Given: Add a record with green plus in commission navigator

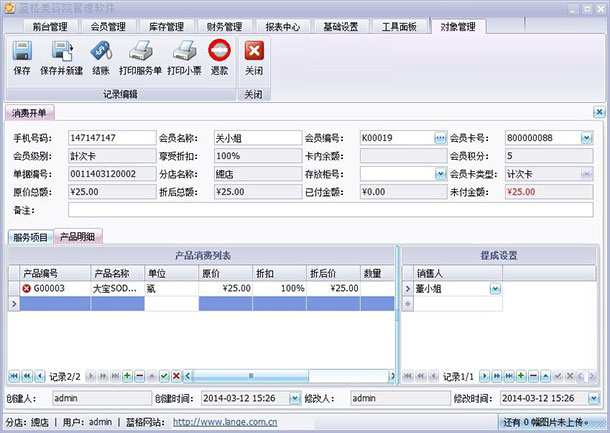Looking at the screenshot, I should [x=521, y=376].
